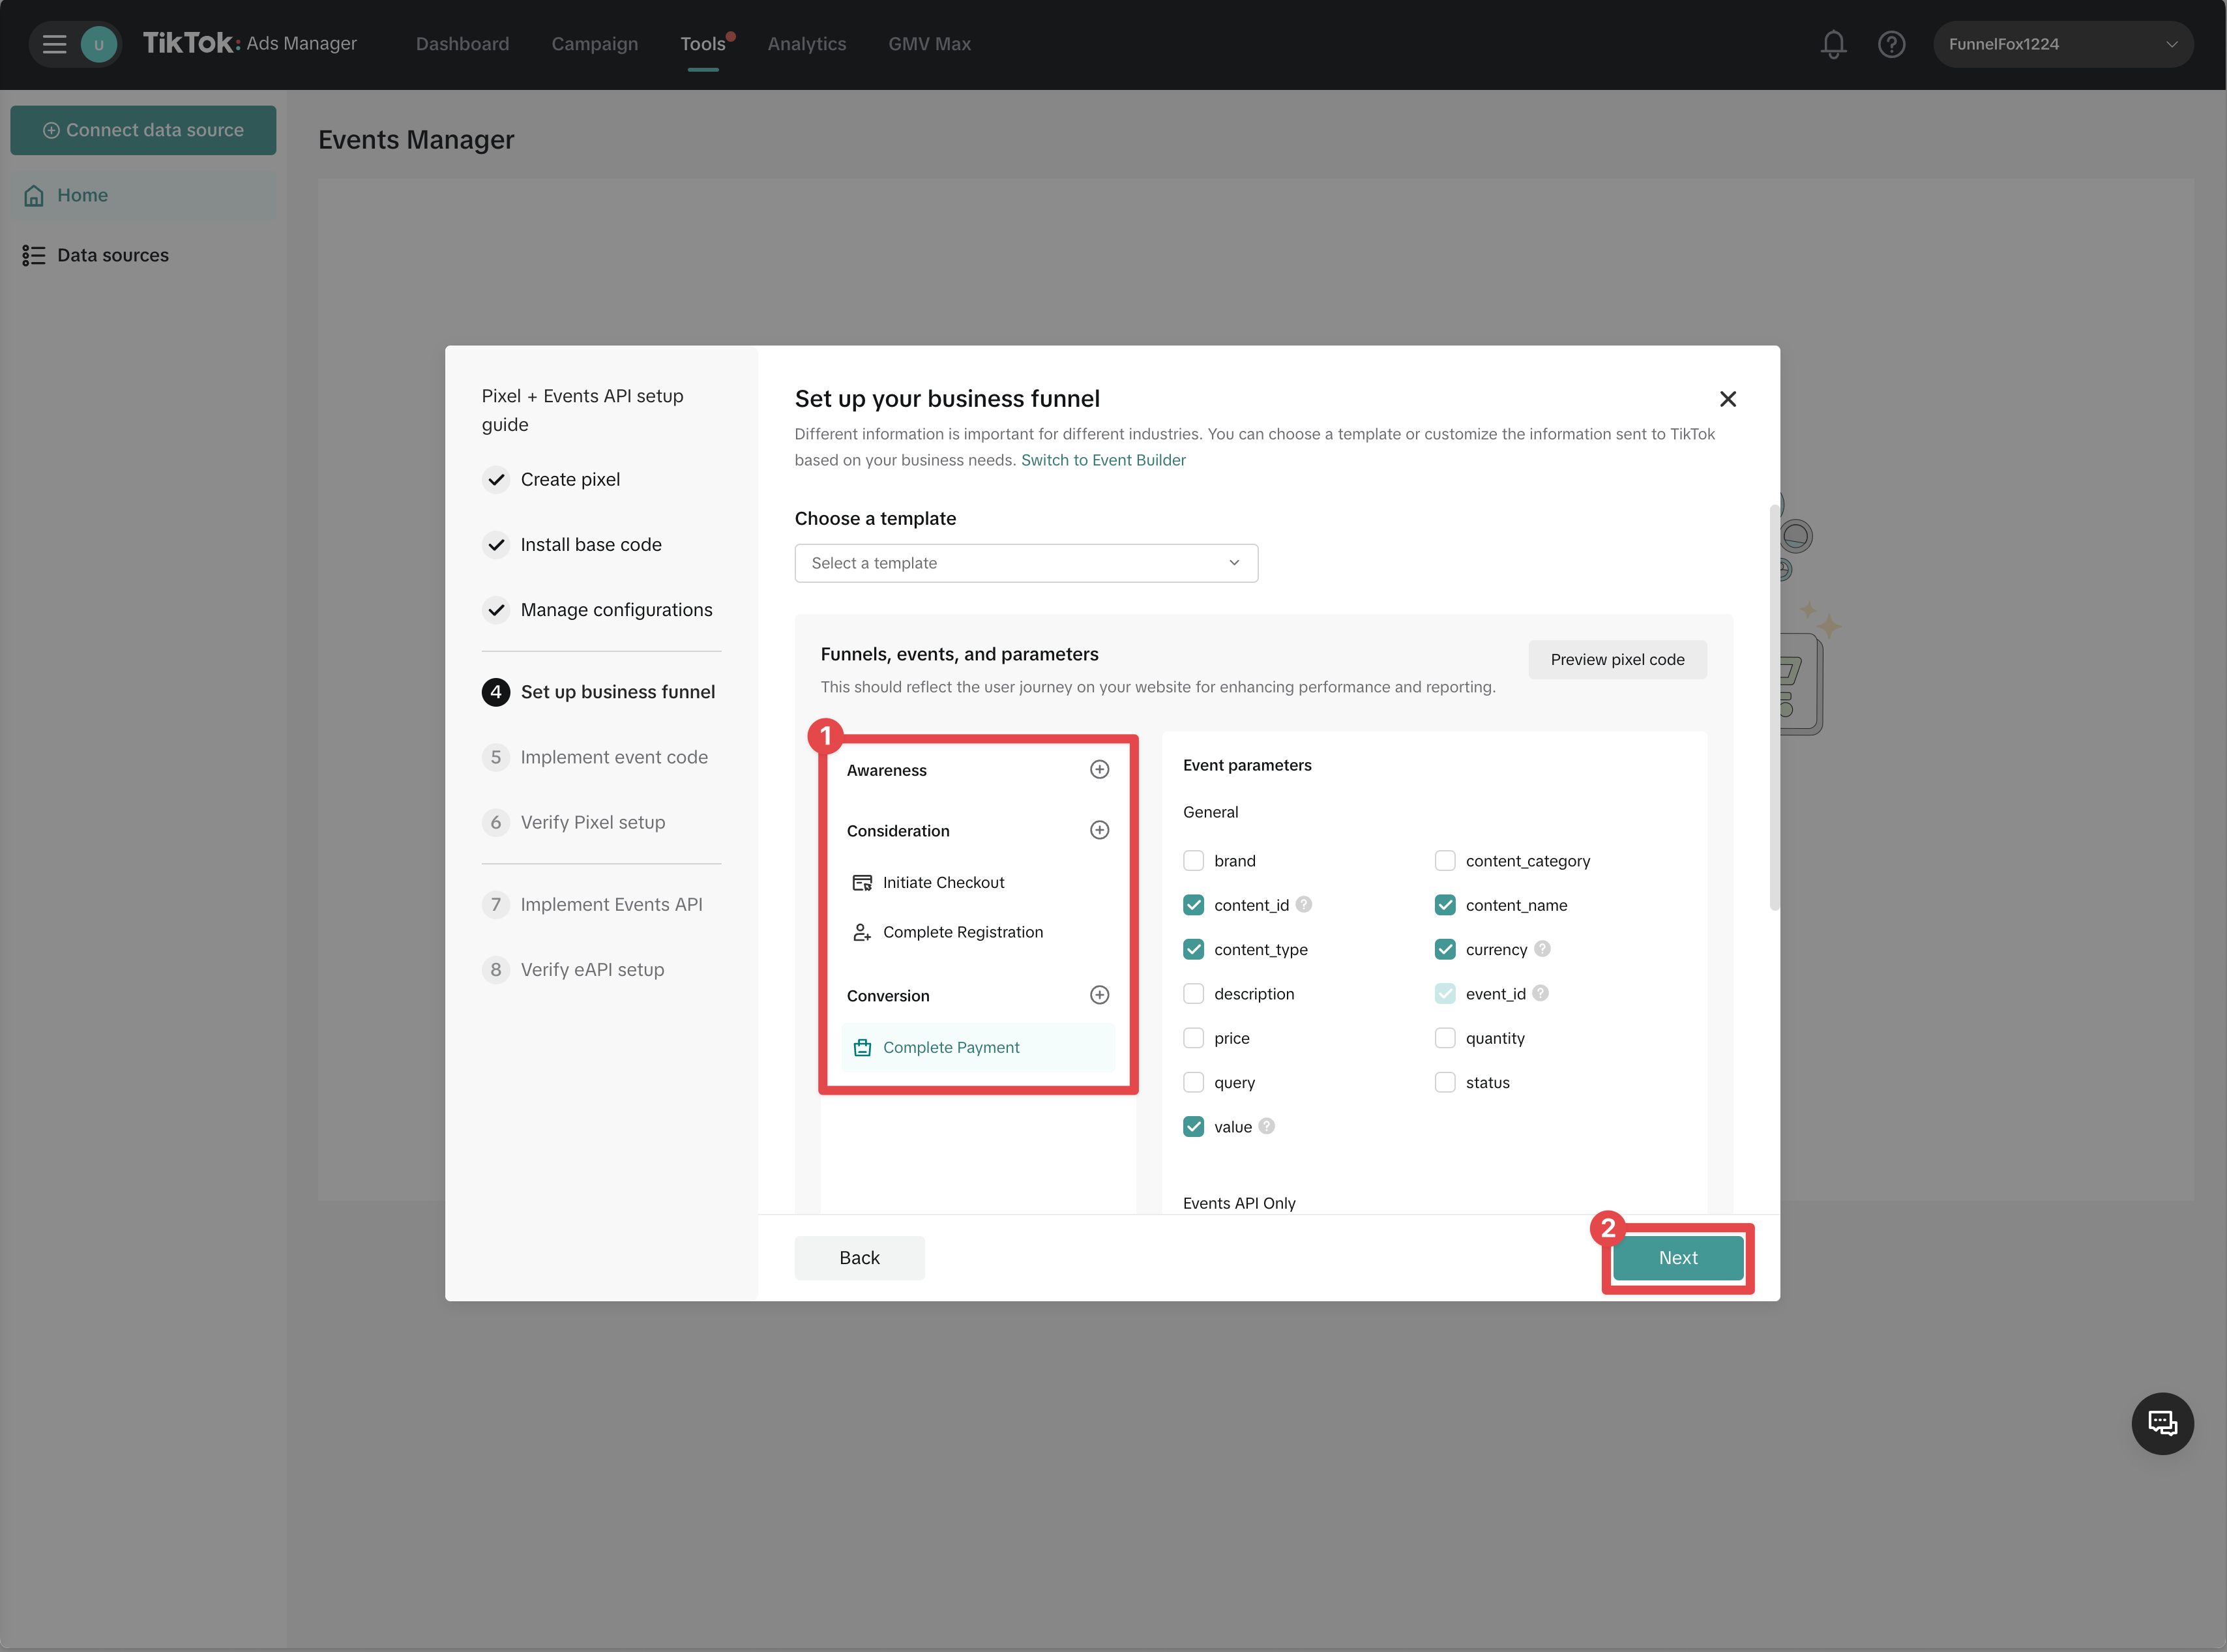
Task: Expand the FunnelFox1224 account dropdown
Action: [x=2062, y=44]
